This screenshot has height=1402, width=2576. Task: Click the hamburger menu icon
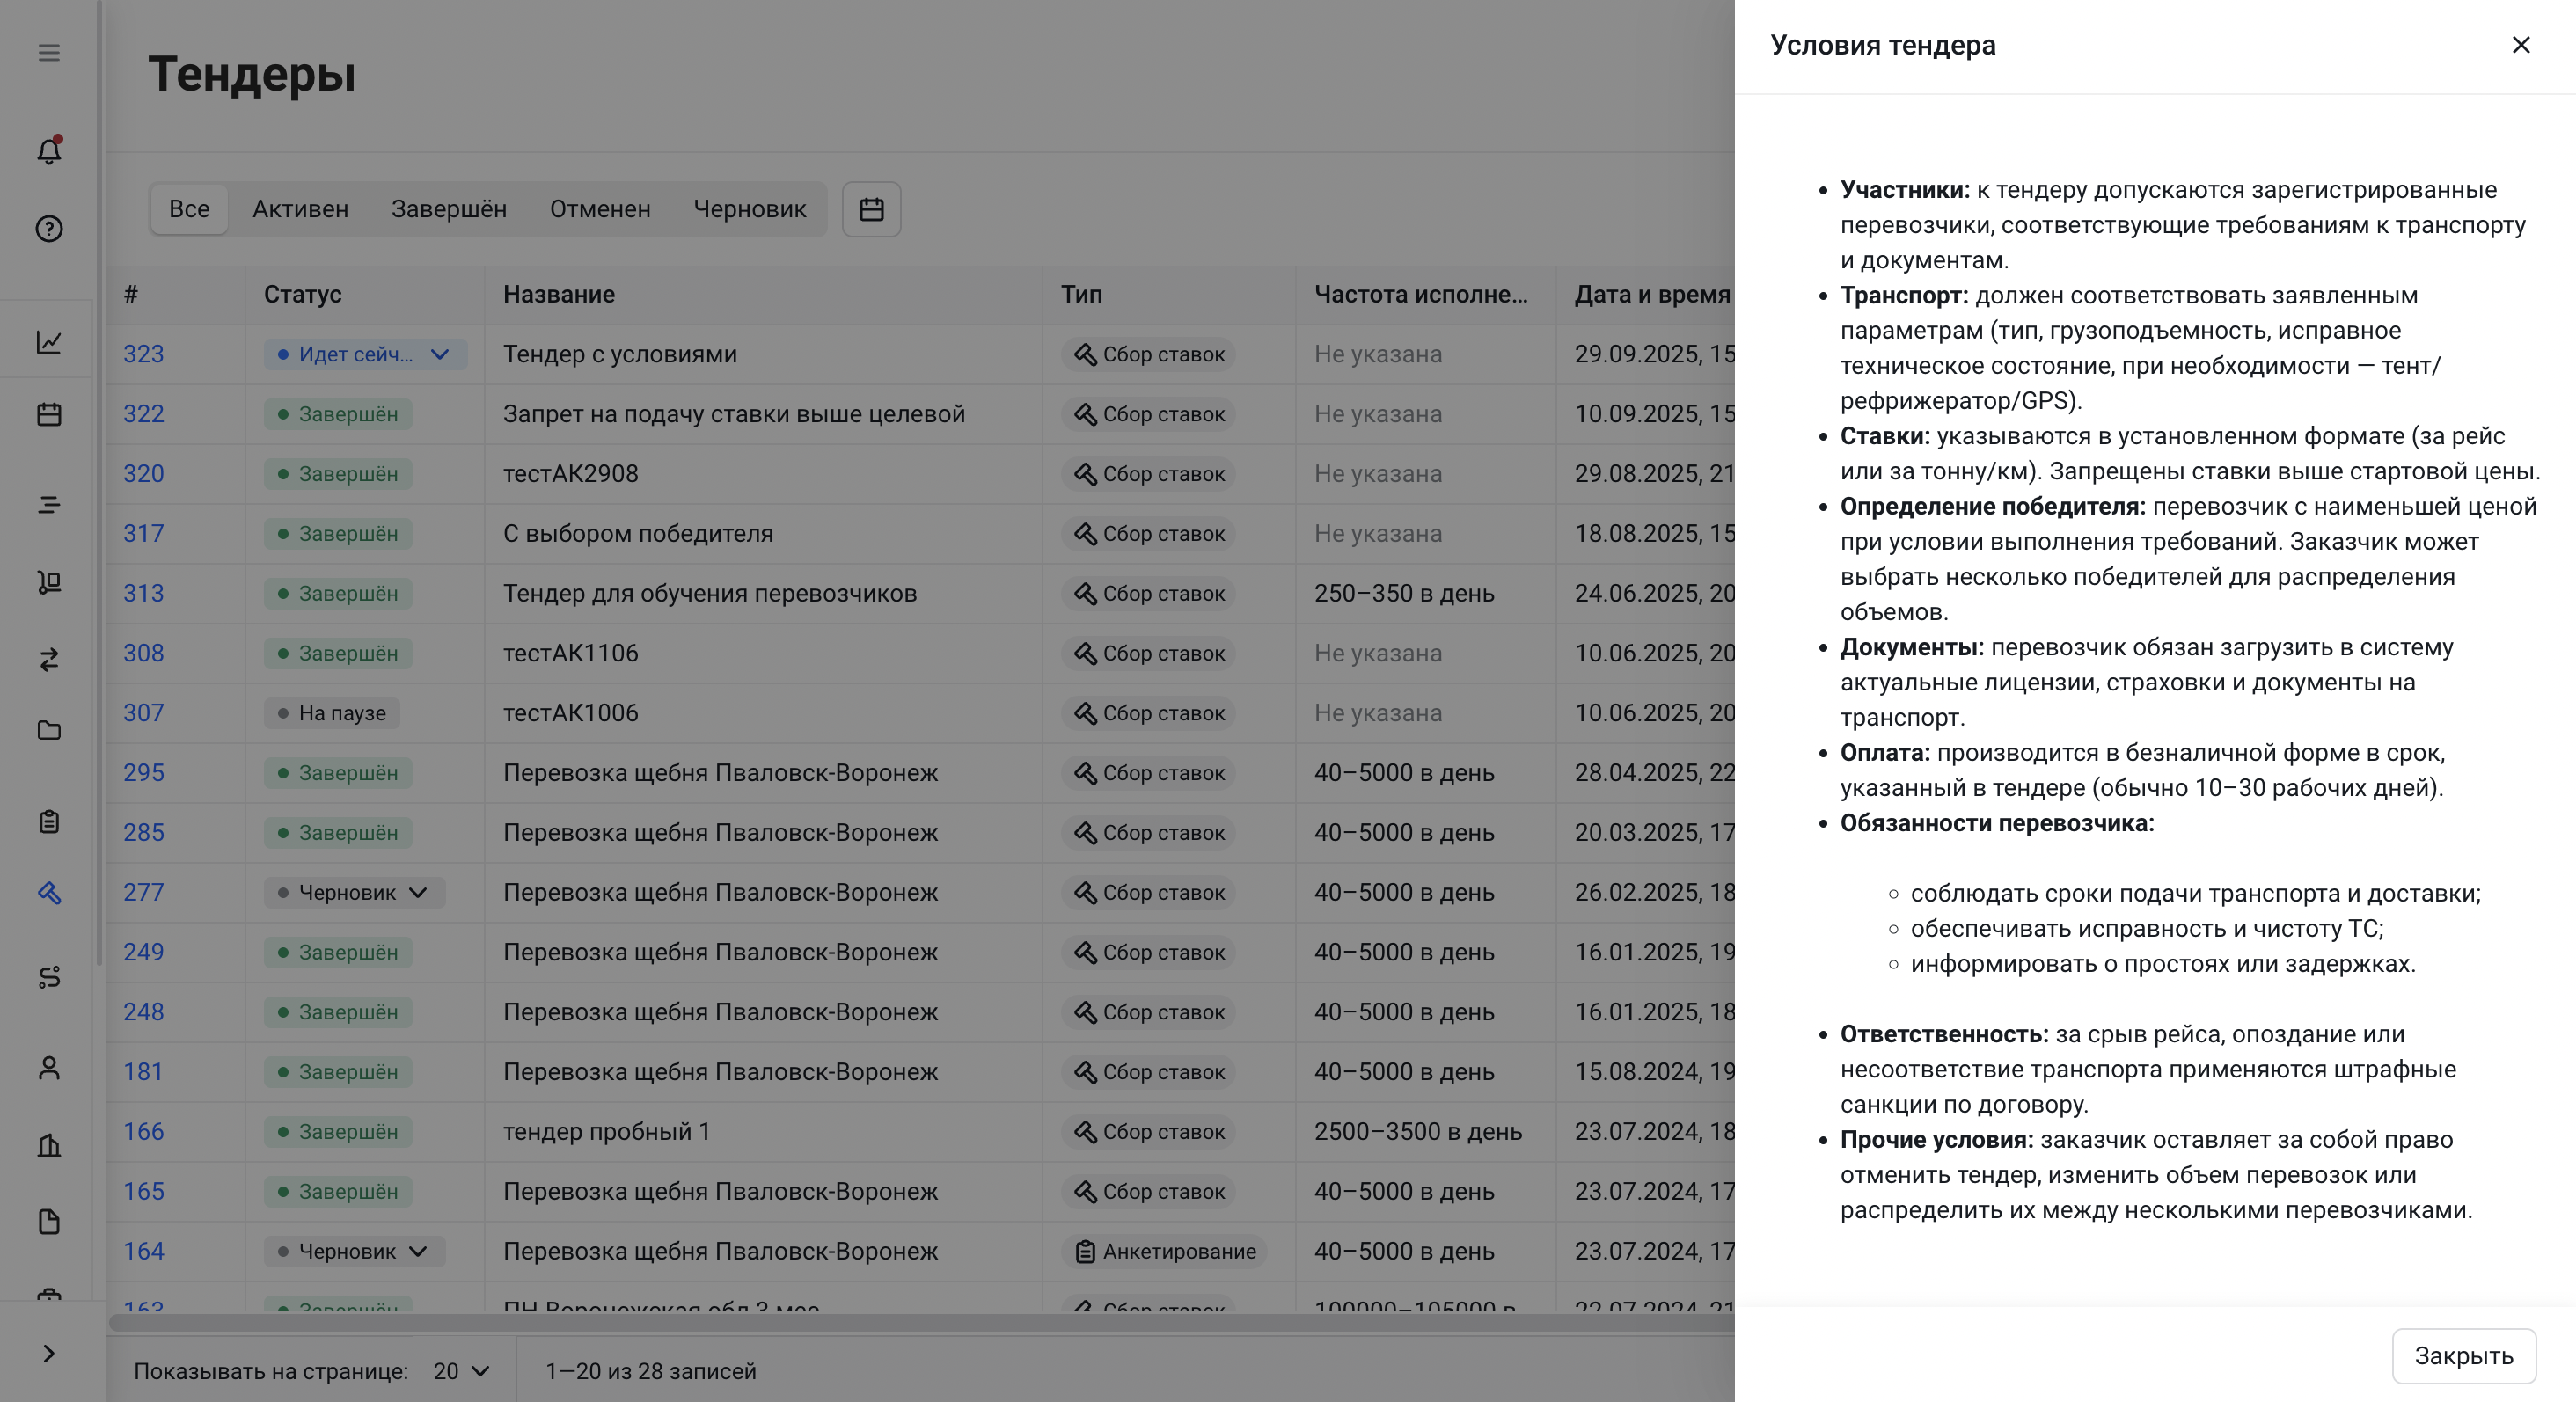(x=49, y=53)
